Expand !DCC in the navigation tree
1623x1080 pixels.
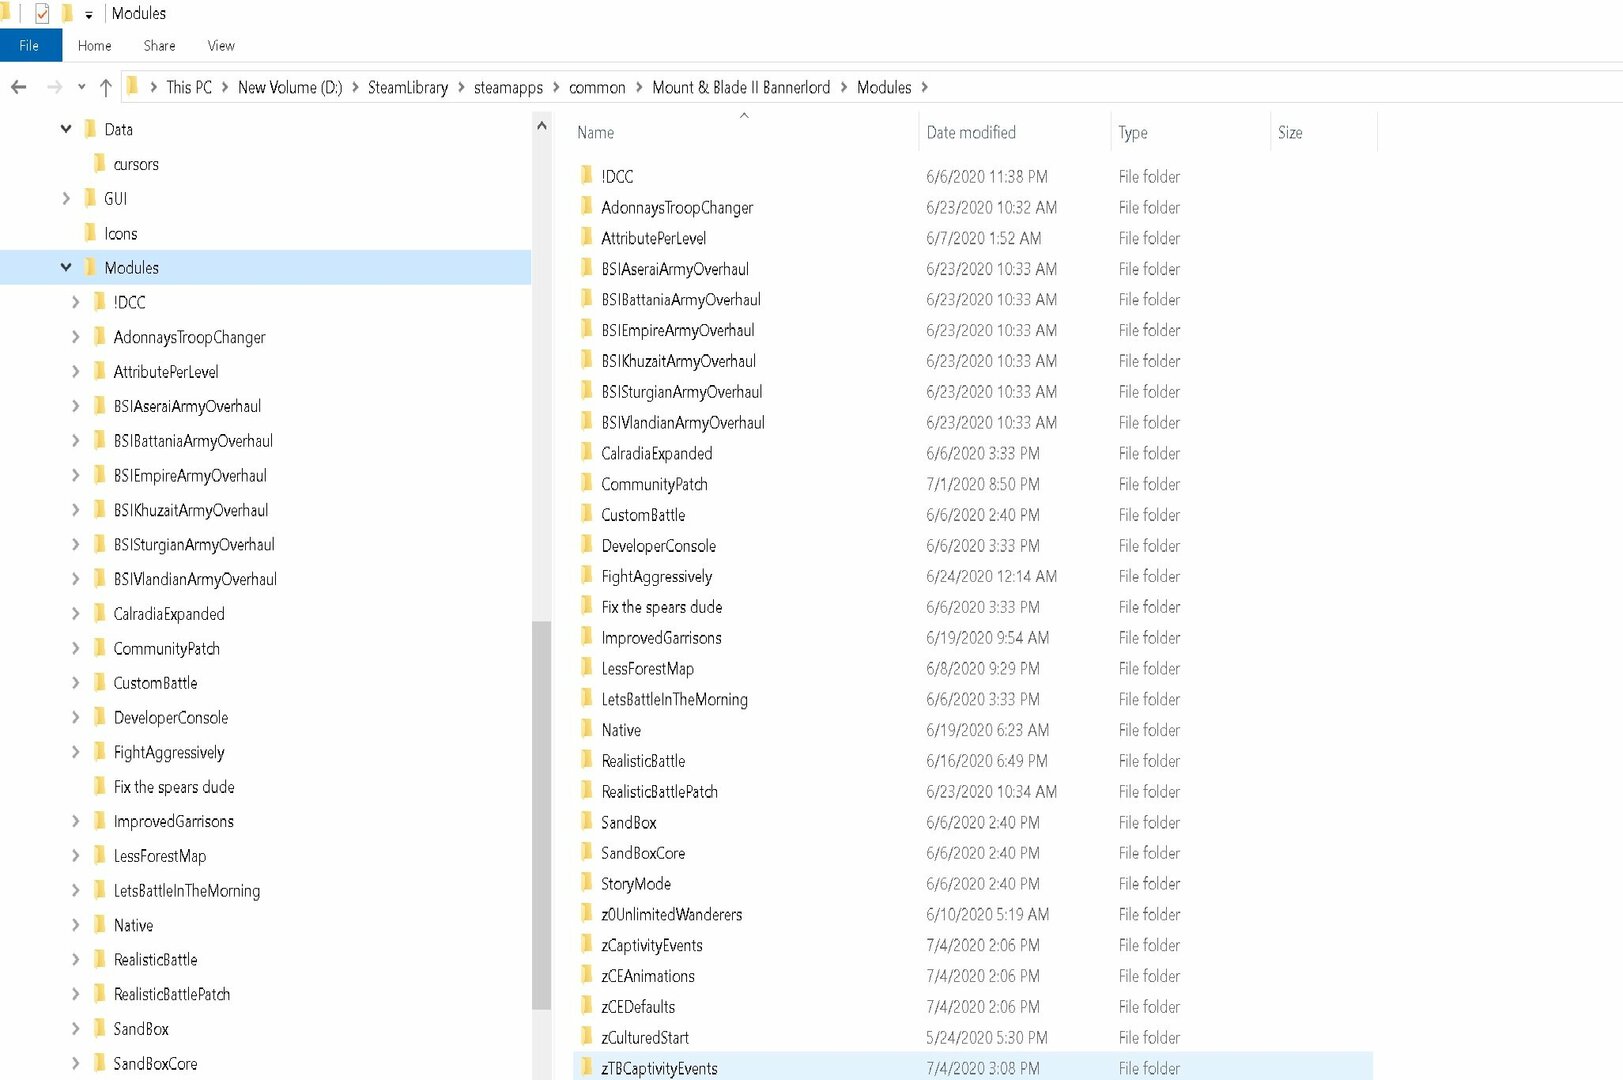(75, 302)
